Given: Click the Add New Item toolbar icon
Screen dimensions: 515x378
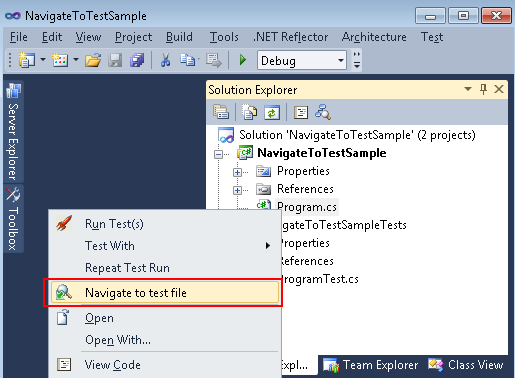Looking at the screenshot, I should tap(60, 60).
